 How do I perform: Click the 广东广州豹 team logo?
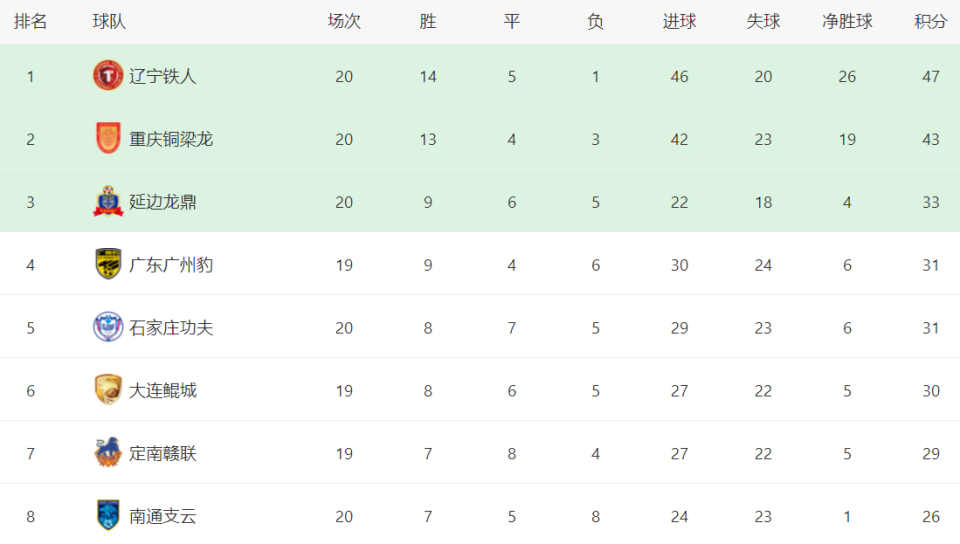pyautogui.click(x=108, y=265)
